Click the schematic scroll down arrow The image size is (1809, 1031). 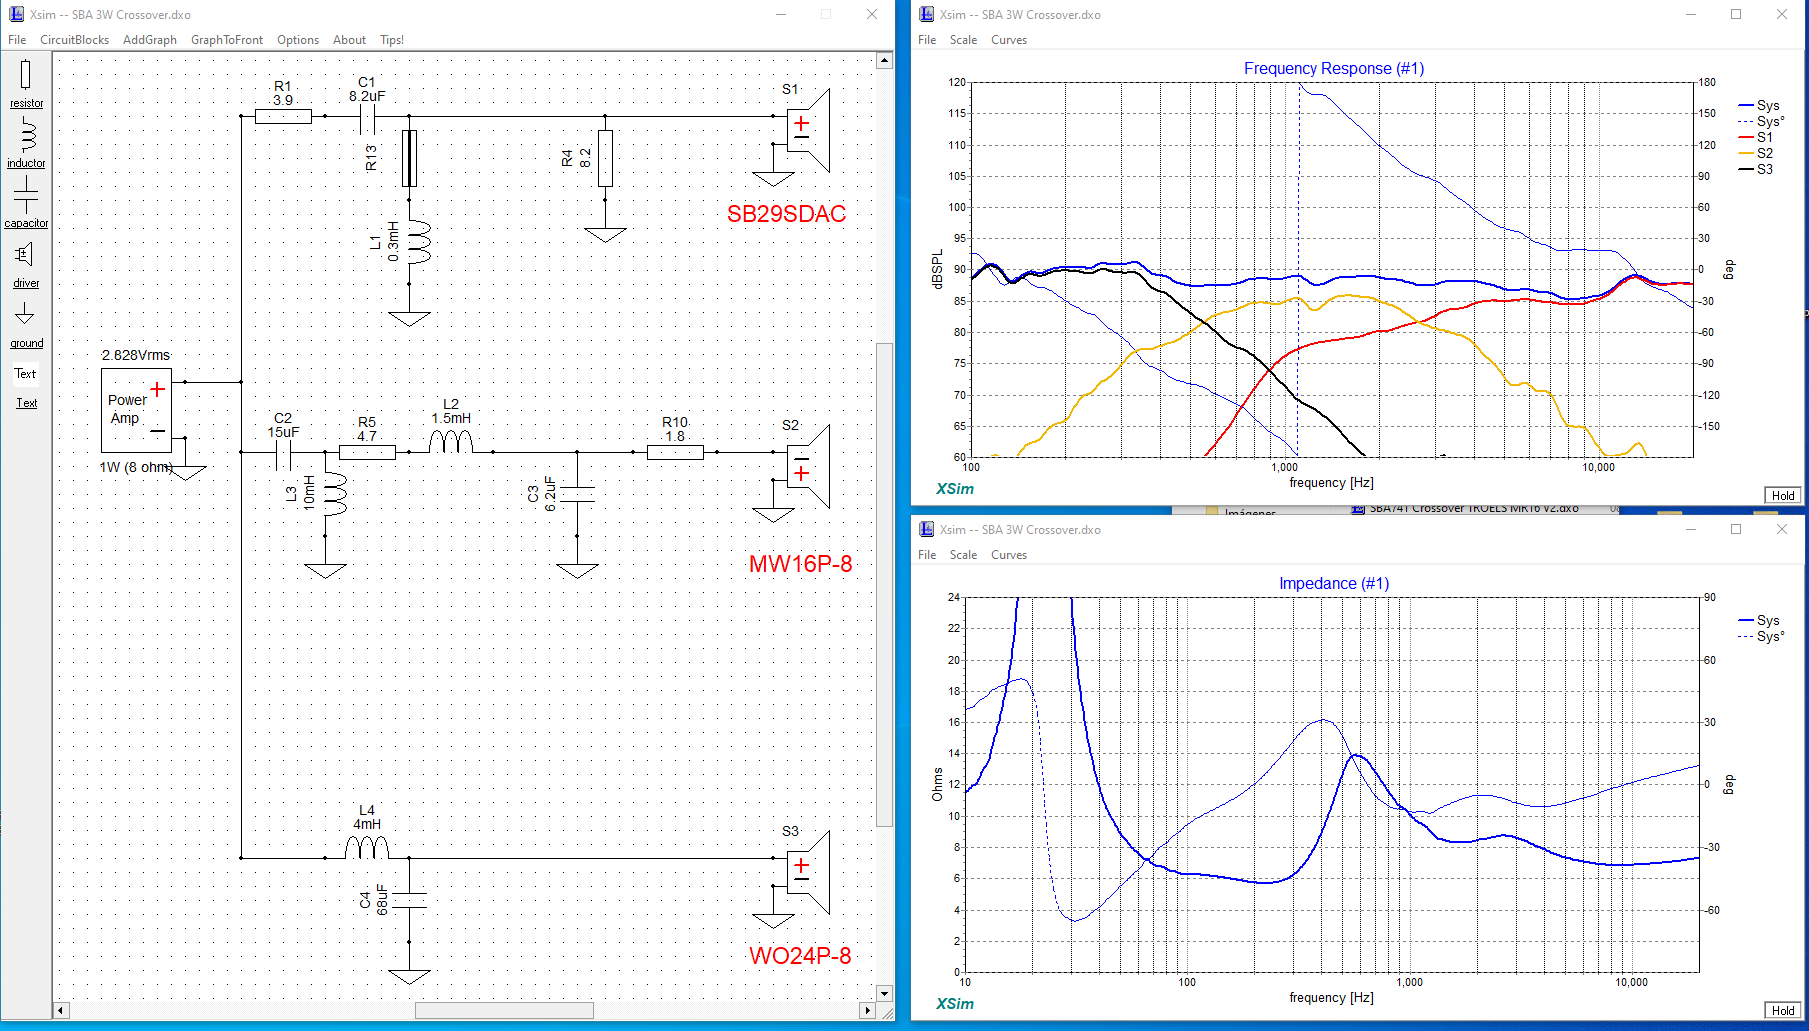[884, 993]
